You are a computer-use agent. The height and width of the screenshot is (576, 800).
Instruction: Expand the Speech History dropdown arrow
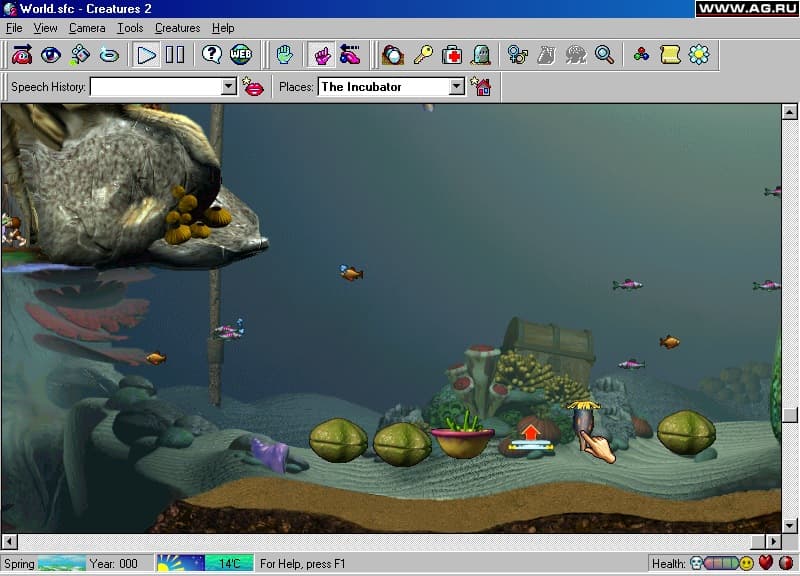click(x=229, y=87)
